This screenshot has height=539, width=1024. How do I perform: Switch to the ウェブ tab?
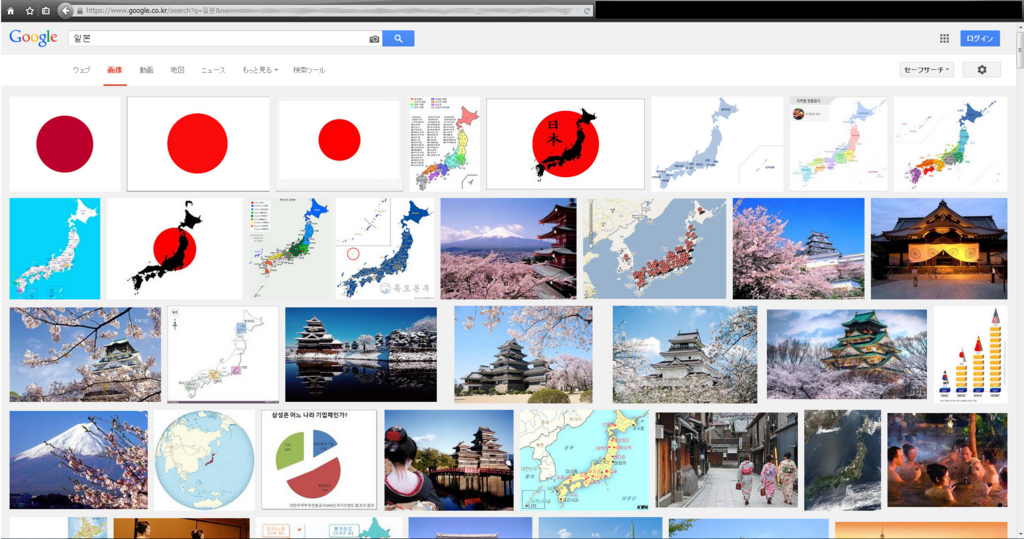pyautogui.click(x=82, y=70)
